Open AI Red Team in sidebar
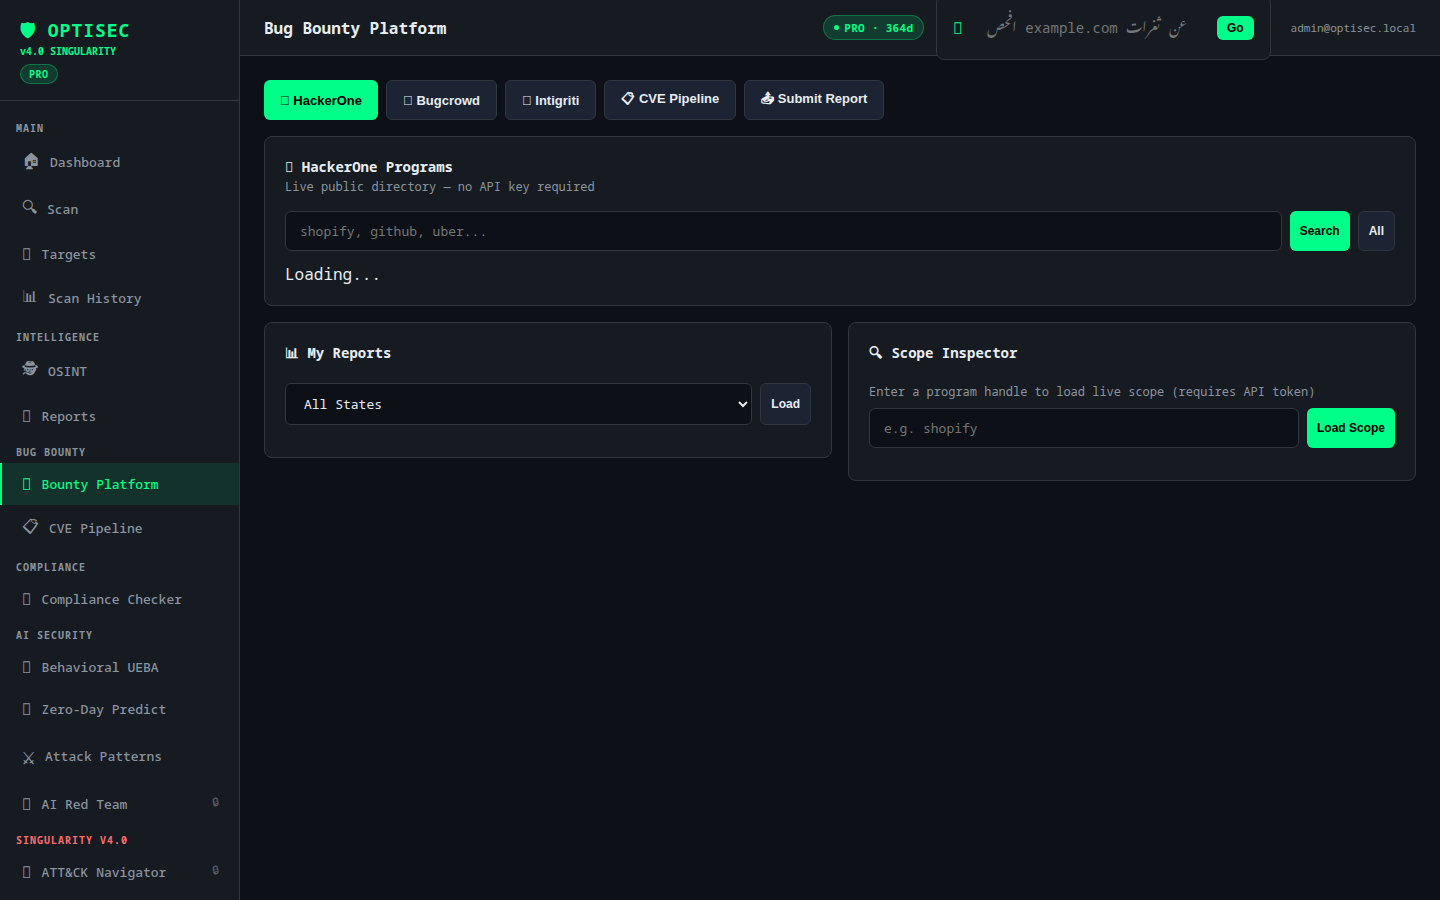The image size is (1440, 900). pos(120,804)
